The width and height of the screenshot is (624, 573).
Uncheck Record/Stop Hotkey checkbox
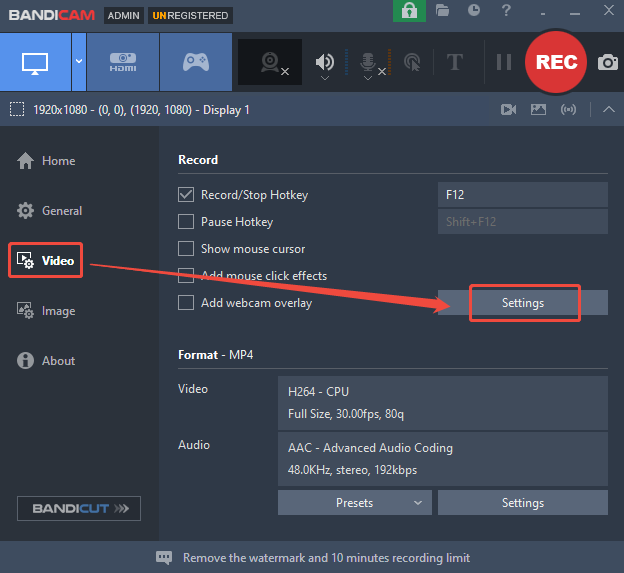coord(186,195)
